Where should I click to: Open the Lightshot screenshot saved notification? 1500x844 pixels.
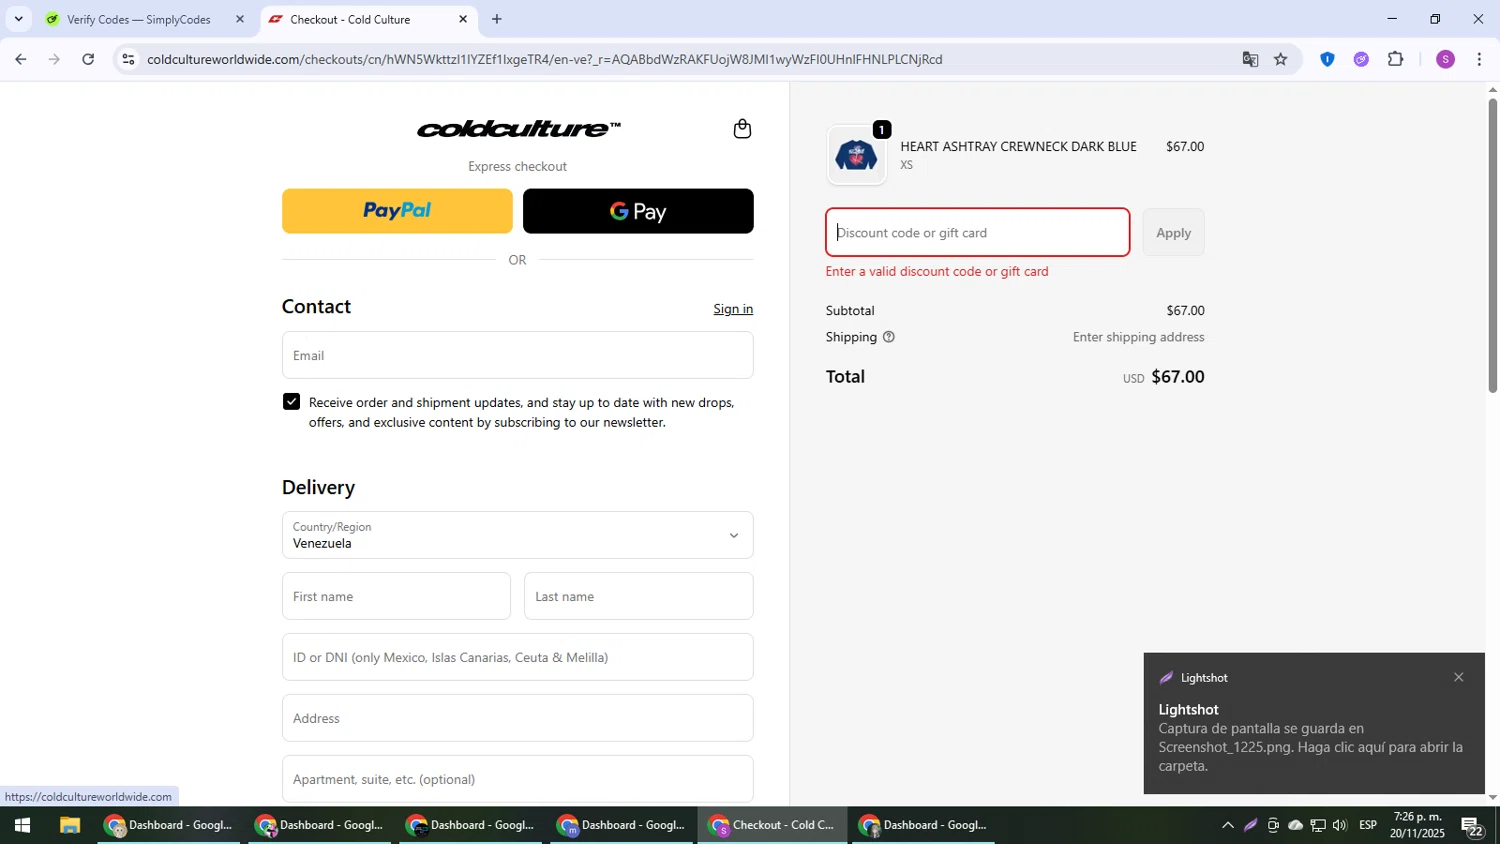pyautogui.click(x=1314, y=723)
